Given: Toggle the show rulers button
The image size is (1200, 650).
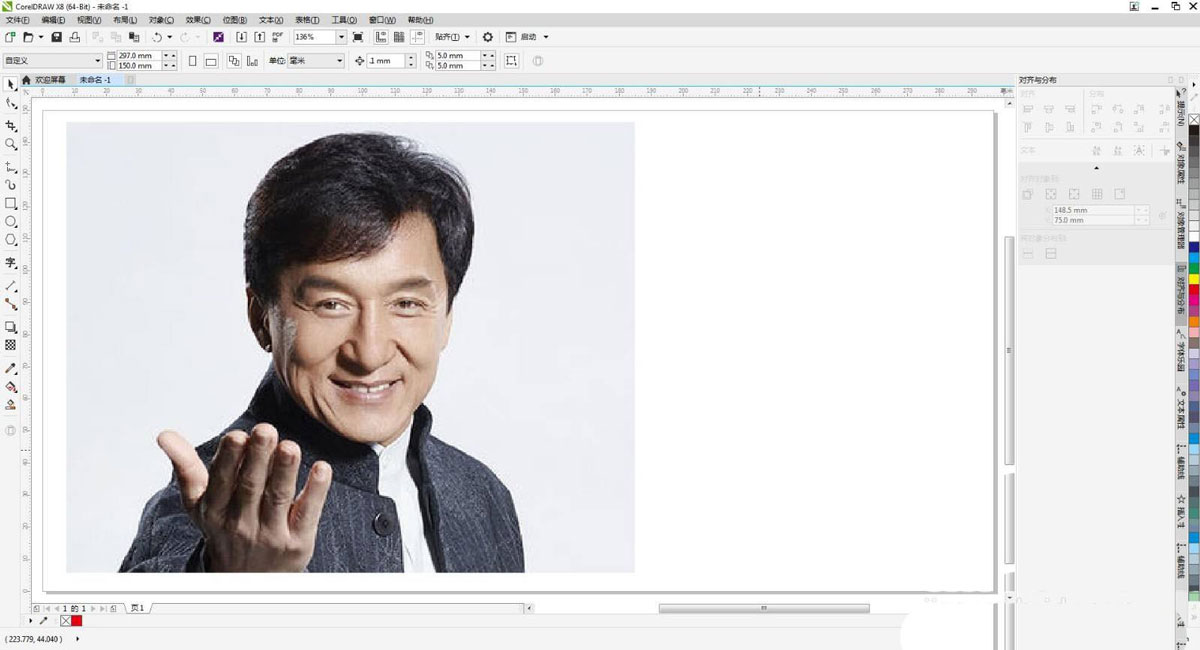Looking at the screenshot, I should pyautogui.click(x=381, y=37).
